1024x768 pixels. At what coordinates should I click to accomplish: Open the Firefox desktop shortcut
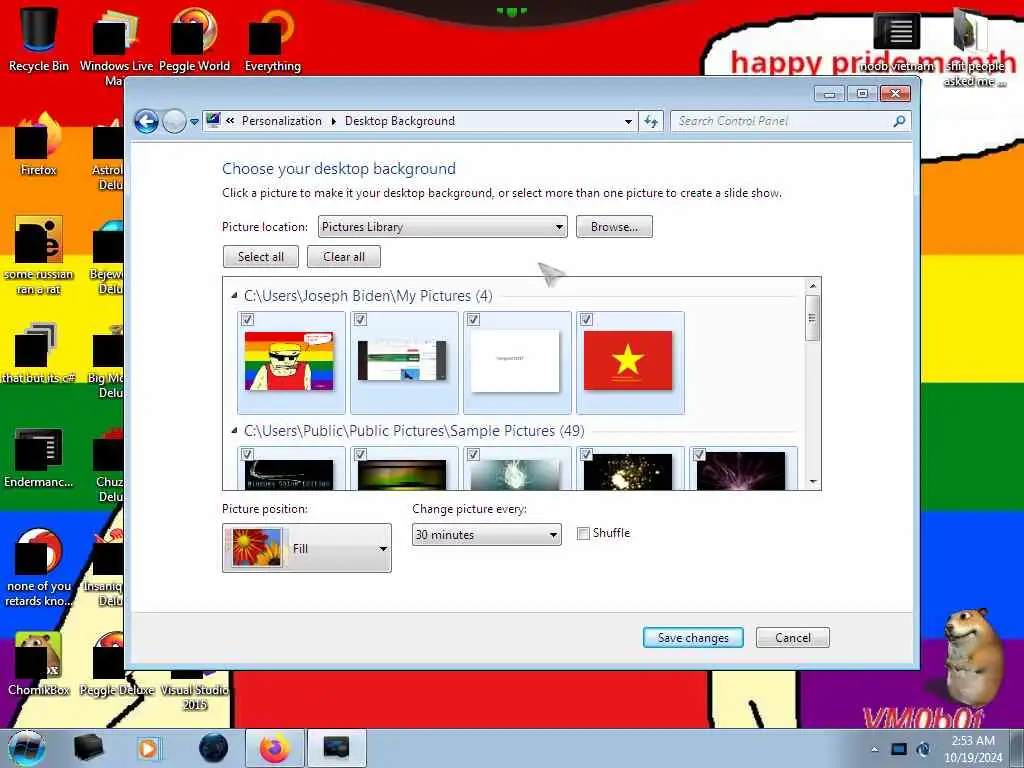[39, 145]
